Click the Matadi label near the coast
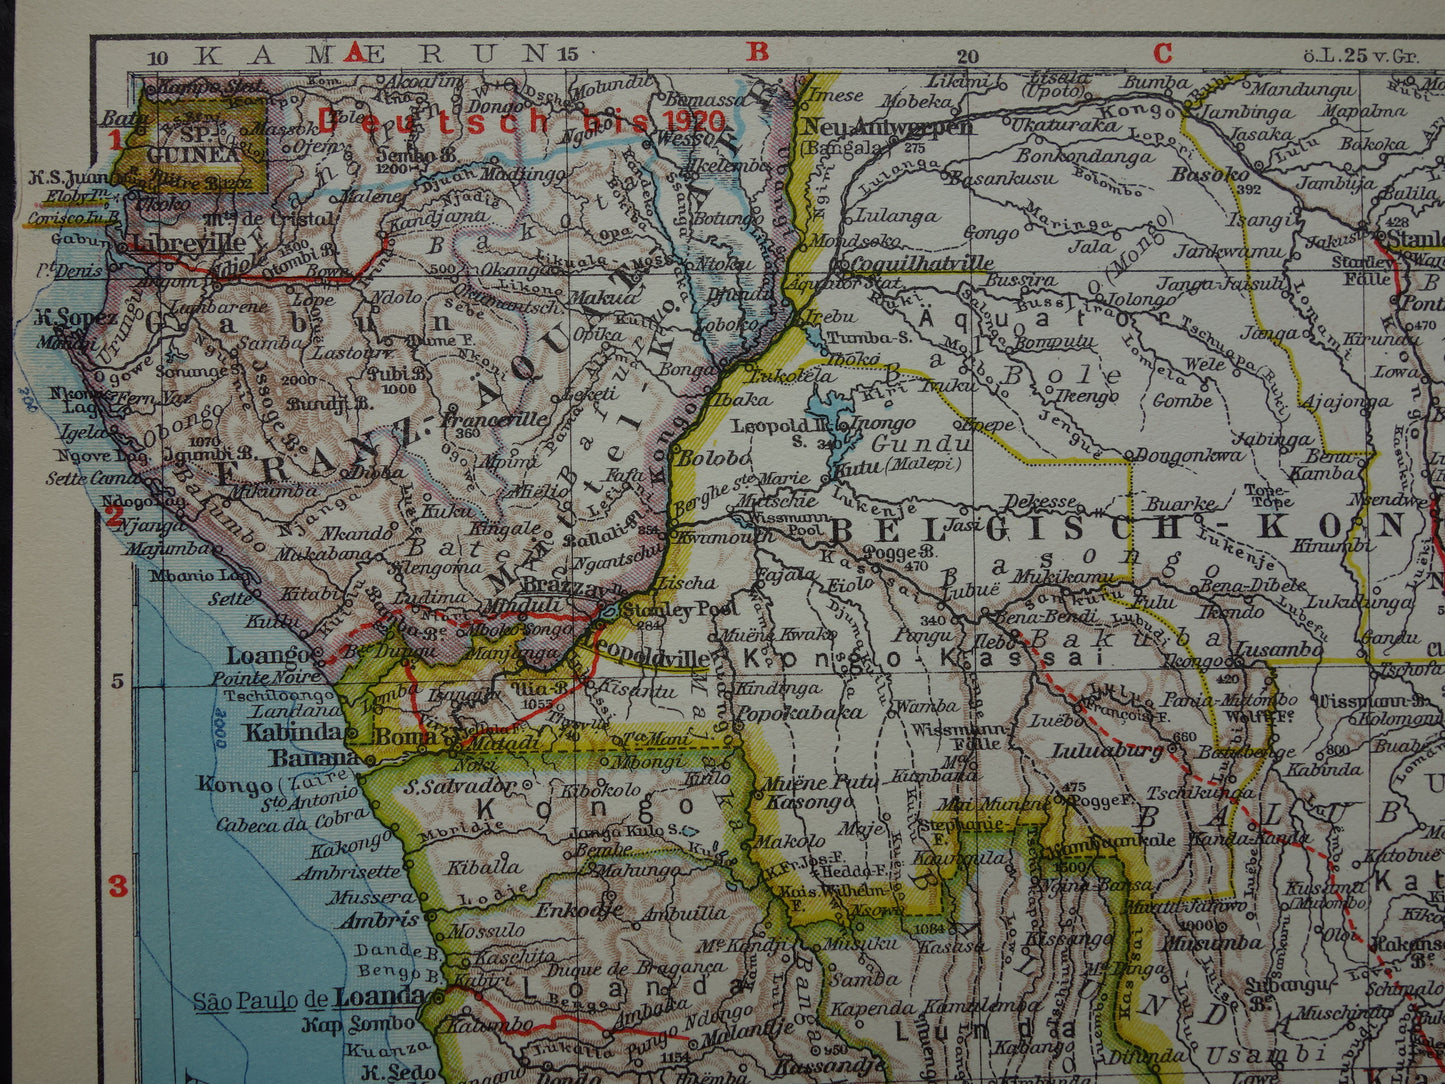The height and width of the screenshot is (1084, 1445). pos(503,742)
